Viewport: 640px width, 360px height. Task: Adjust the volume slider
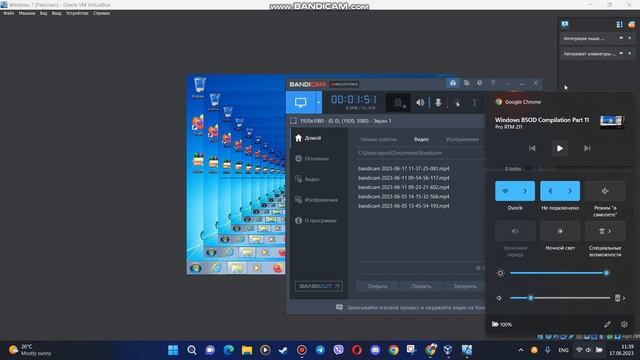pyautogui.click(x=560, y=298)
